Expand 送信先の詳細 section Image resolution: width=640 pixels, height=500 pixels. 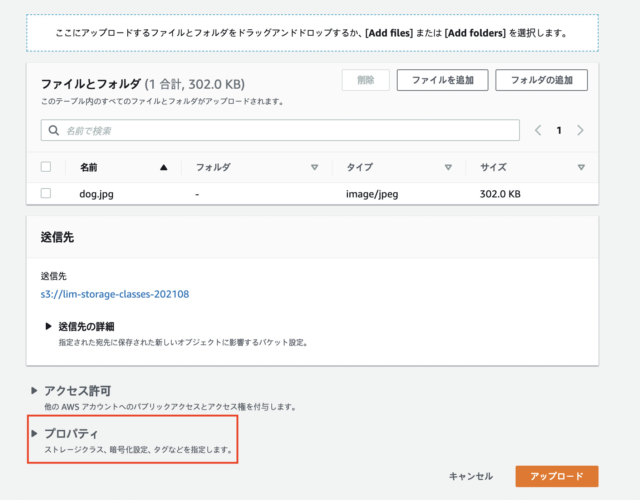[x=48, y=326]
